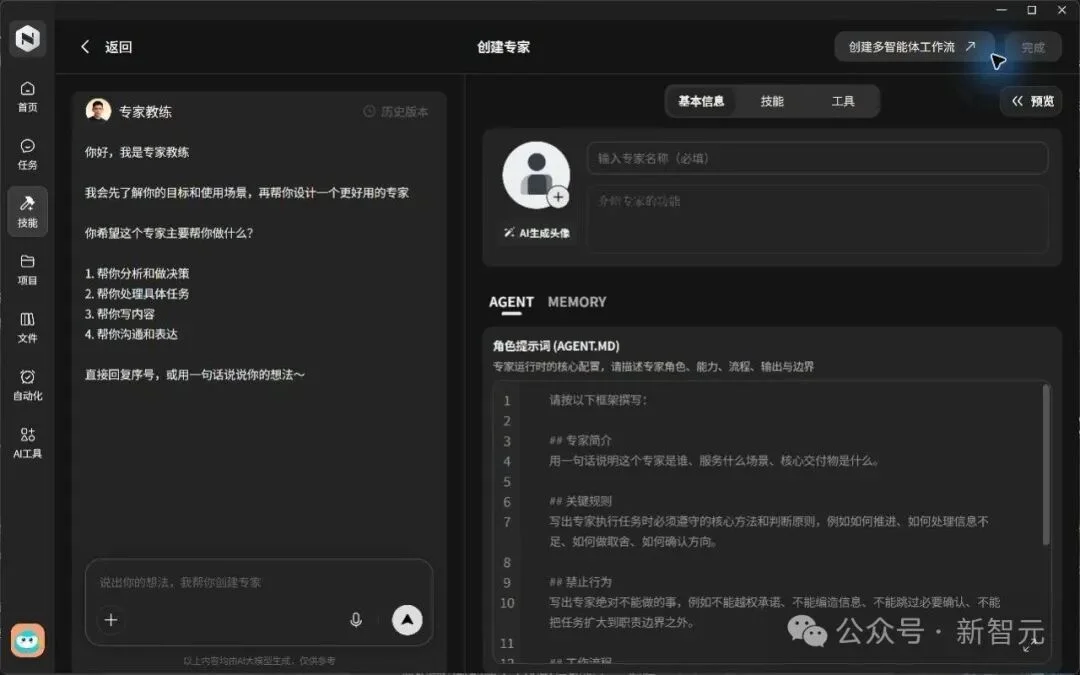
Task: Minimize the application window
Action: [x=1001, y=10]
